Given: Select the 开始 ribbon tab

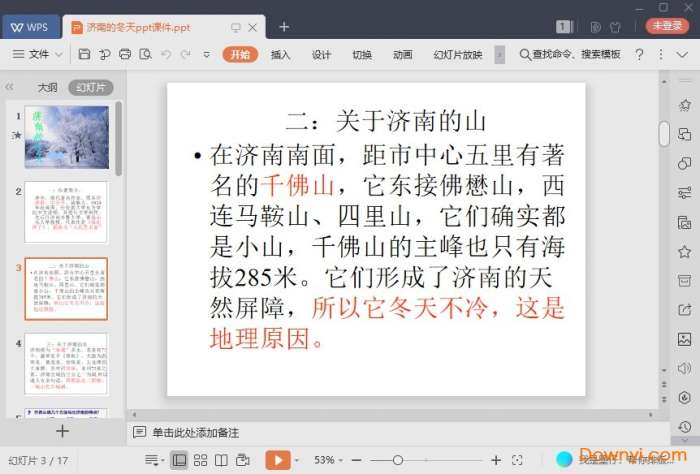Looking at the screenshot, I should click(x=240, y=54).
